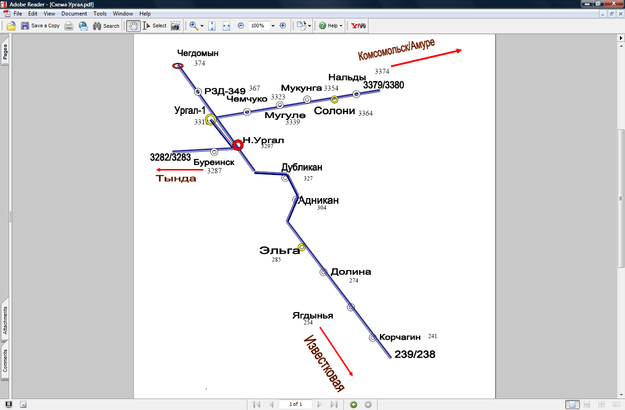Click the Rotate view page icon
Image resolution: width=625 pixels, height=410 pixels.
pos(301,26)
